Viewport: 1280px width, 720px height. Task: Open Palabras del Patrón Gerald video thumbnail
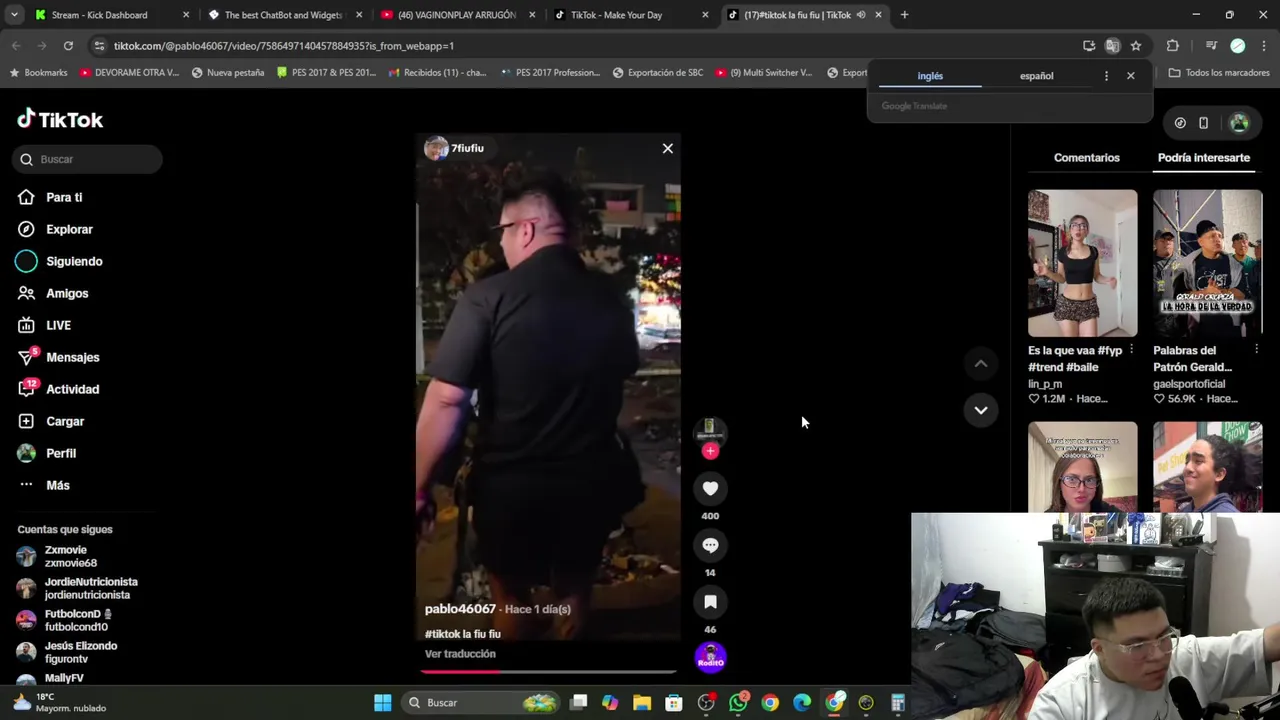[x=1207, y=263]
